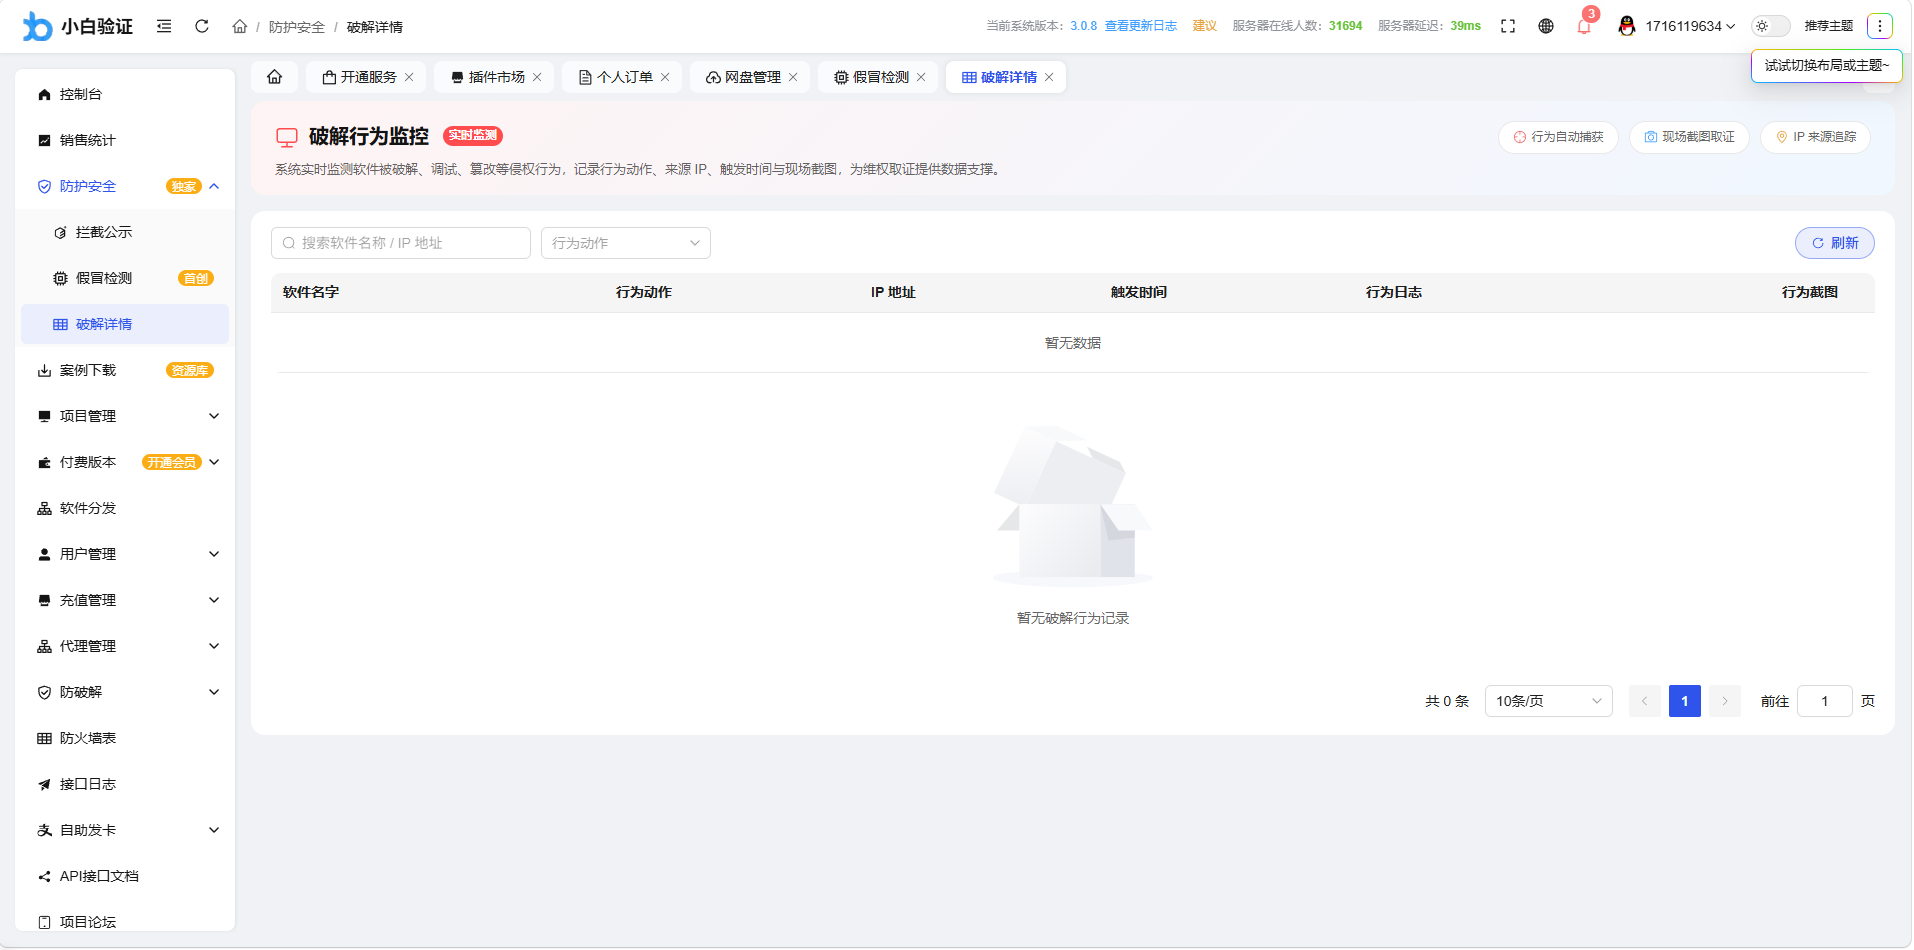
Task: Click the 实时监测 badge
Action: click(x=473, y=135)
